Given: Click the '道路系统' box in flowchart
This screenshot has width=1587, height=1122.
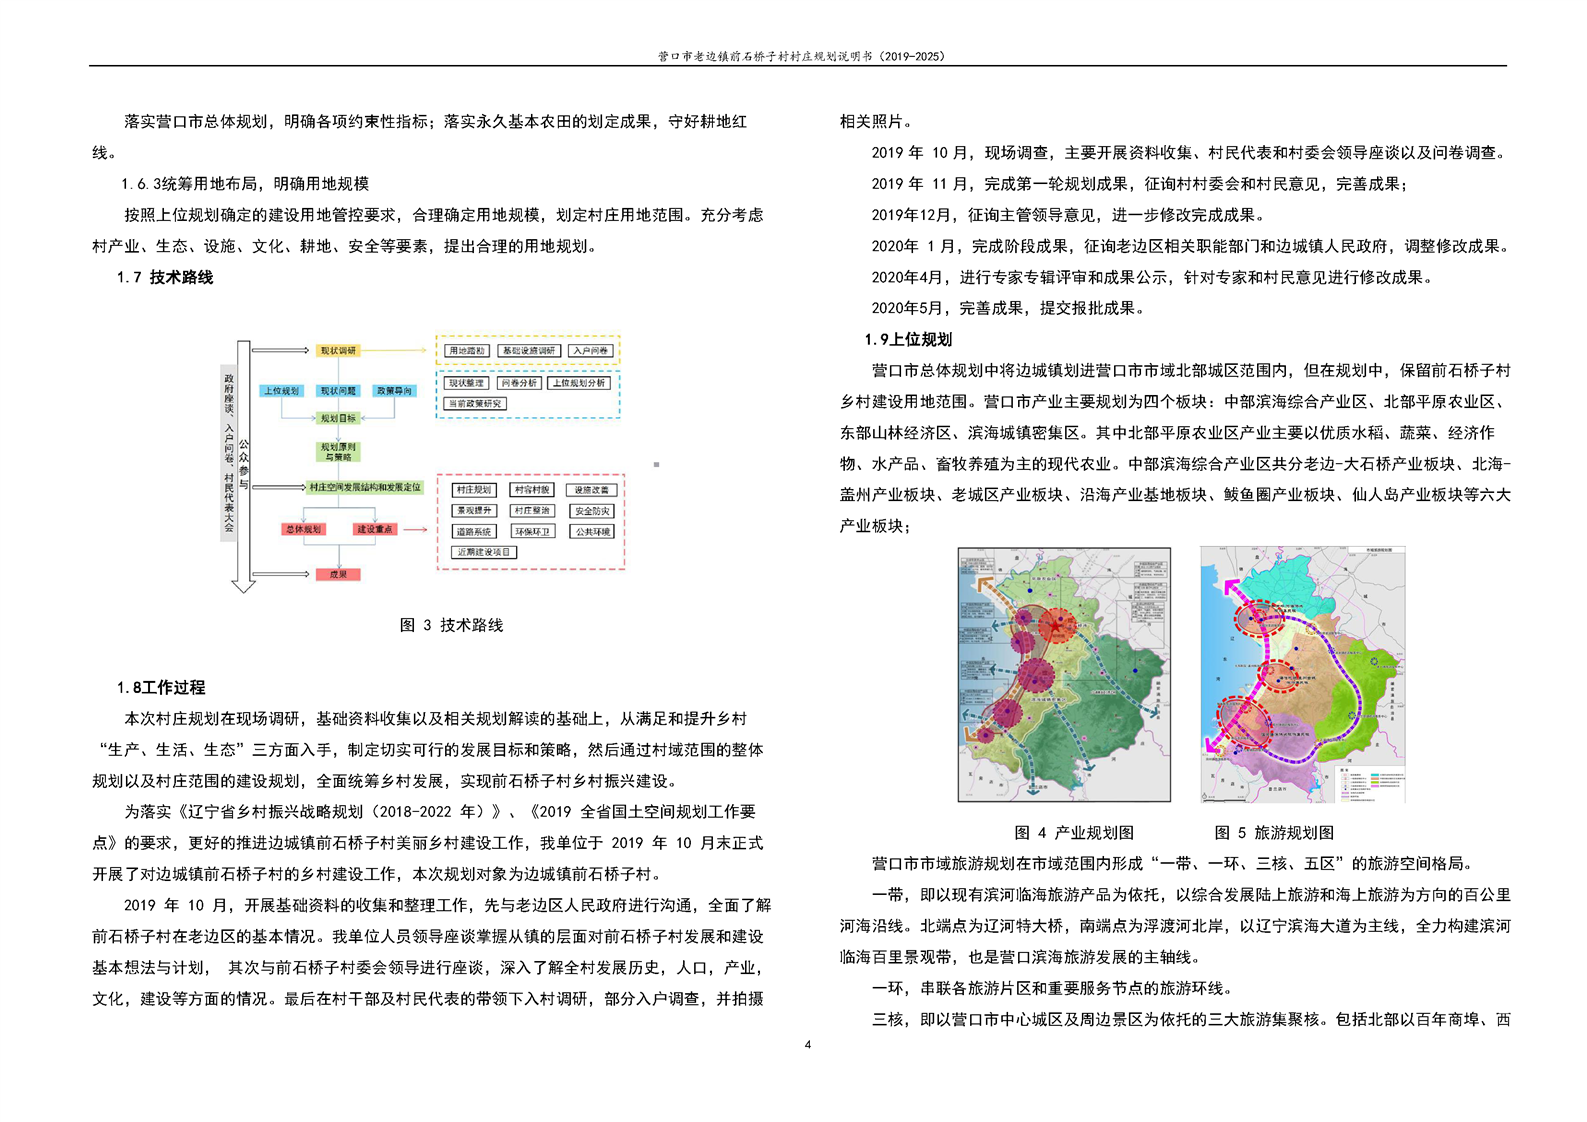Looking at the screenshot, I should click(x=474, y=532).
